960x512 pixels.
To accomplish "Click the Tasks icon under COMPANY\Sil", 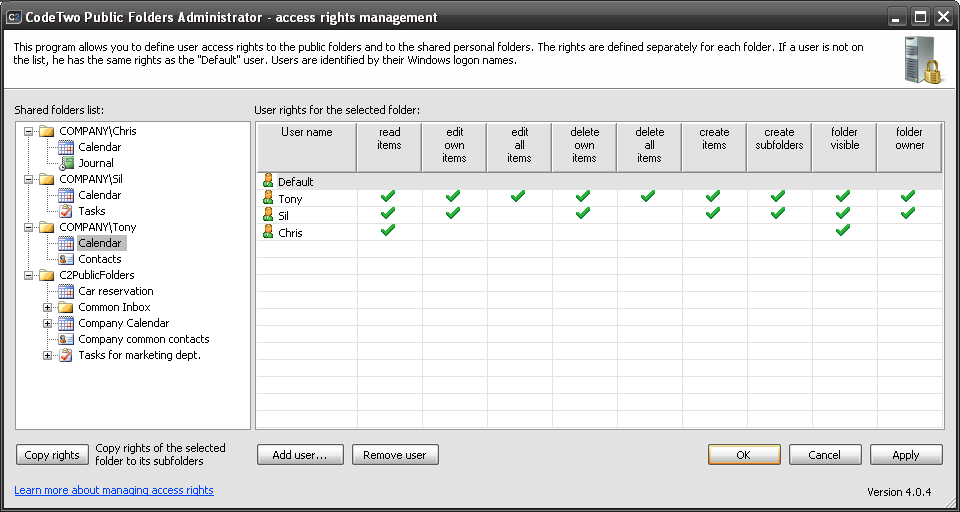I will click(66, 211).
